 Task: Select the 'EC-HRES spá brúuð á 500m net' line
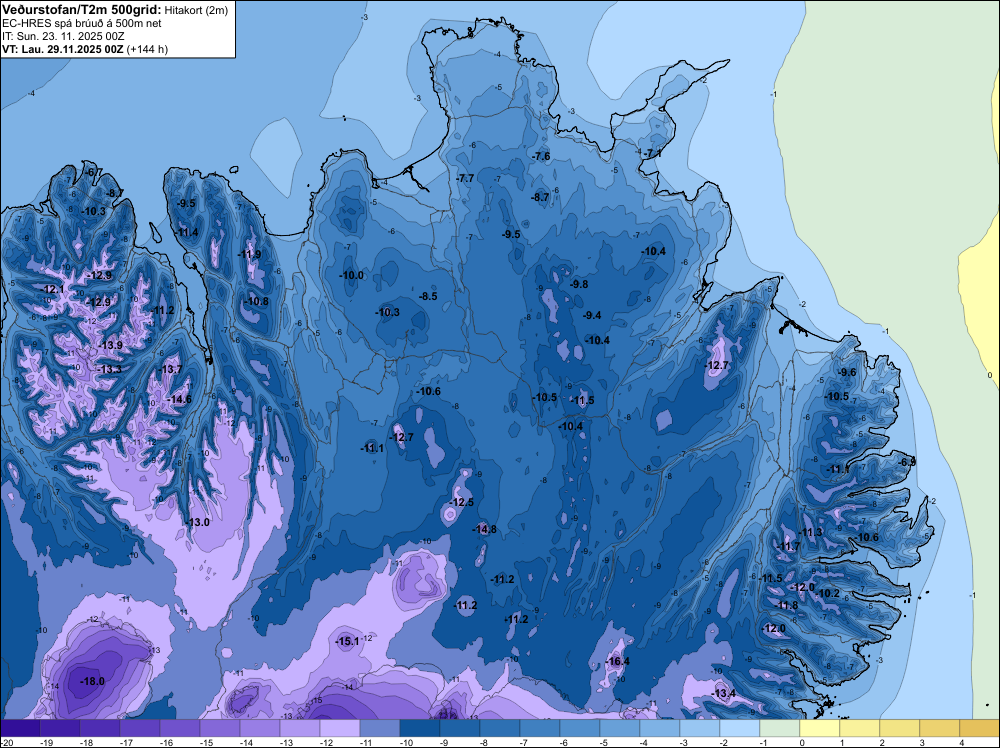(82, 24)
